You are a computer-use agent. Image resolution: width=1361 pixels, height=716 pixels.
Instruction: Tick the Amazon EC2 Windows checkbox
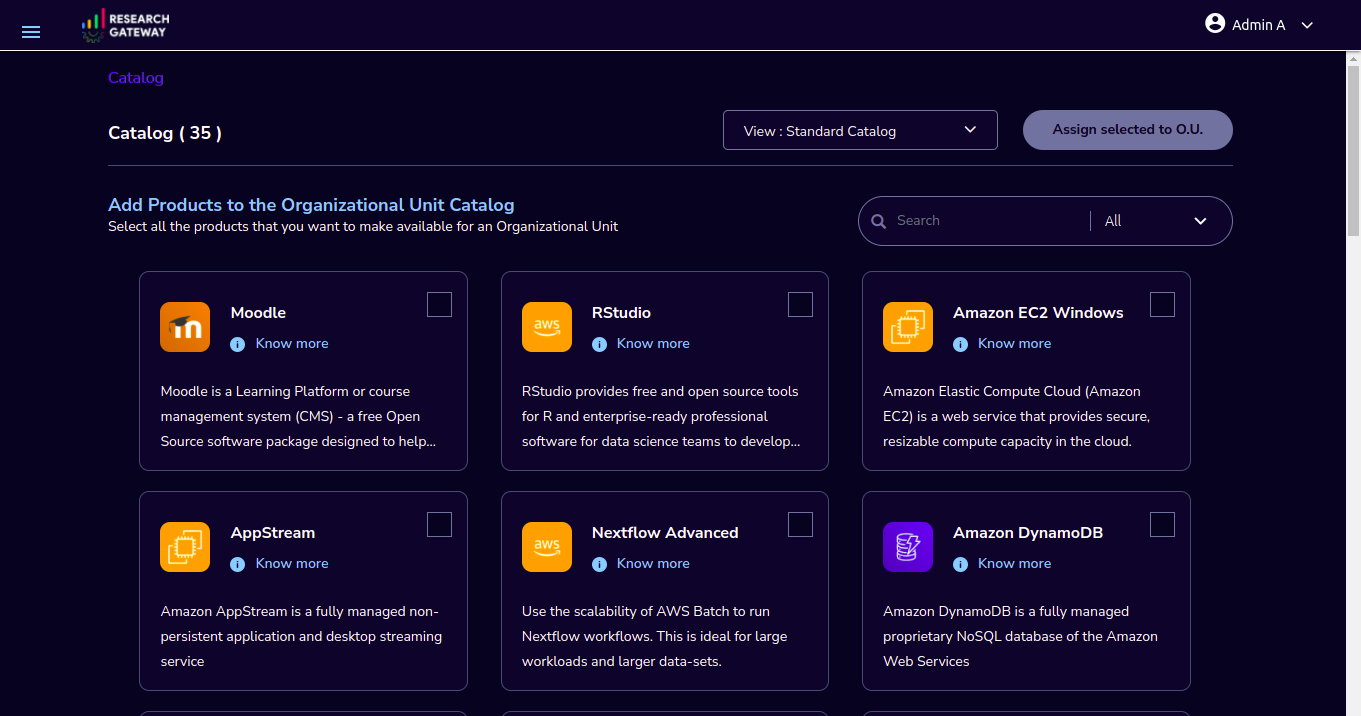(x=1162, y=304)
